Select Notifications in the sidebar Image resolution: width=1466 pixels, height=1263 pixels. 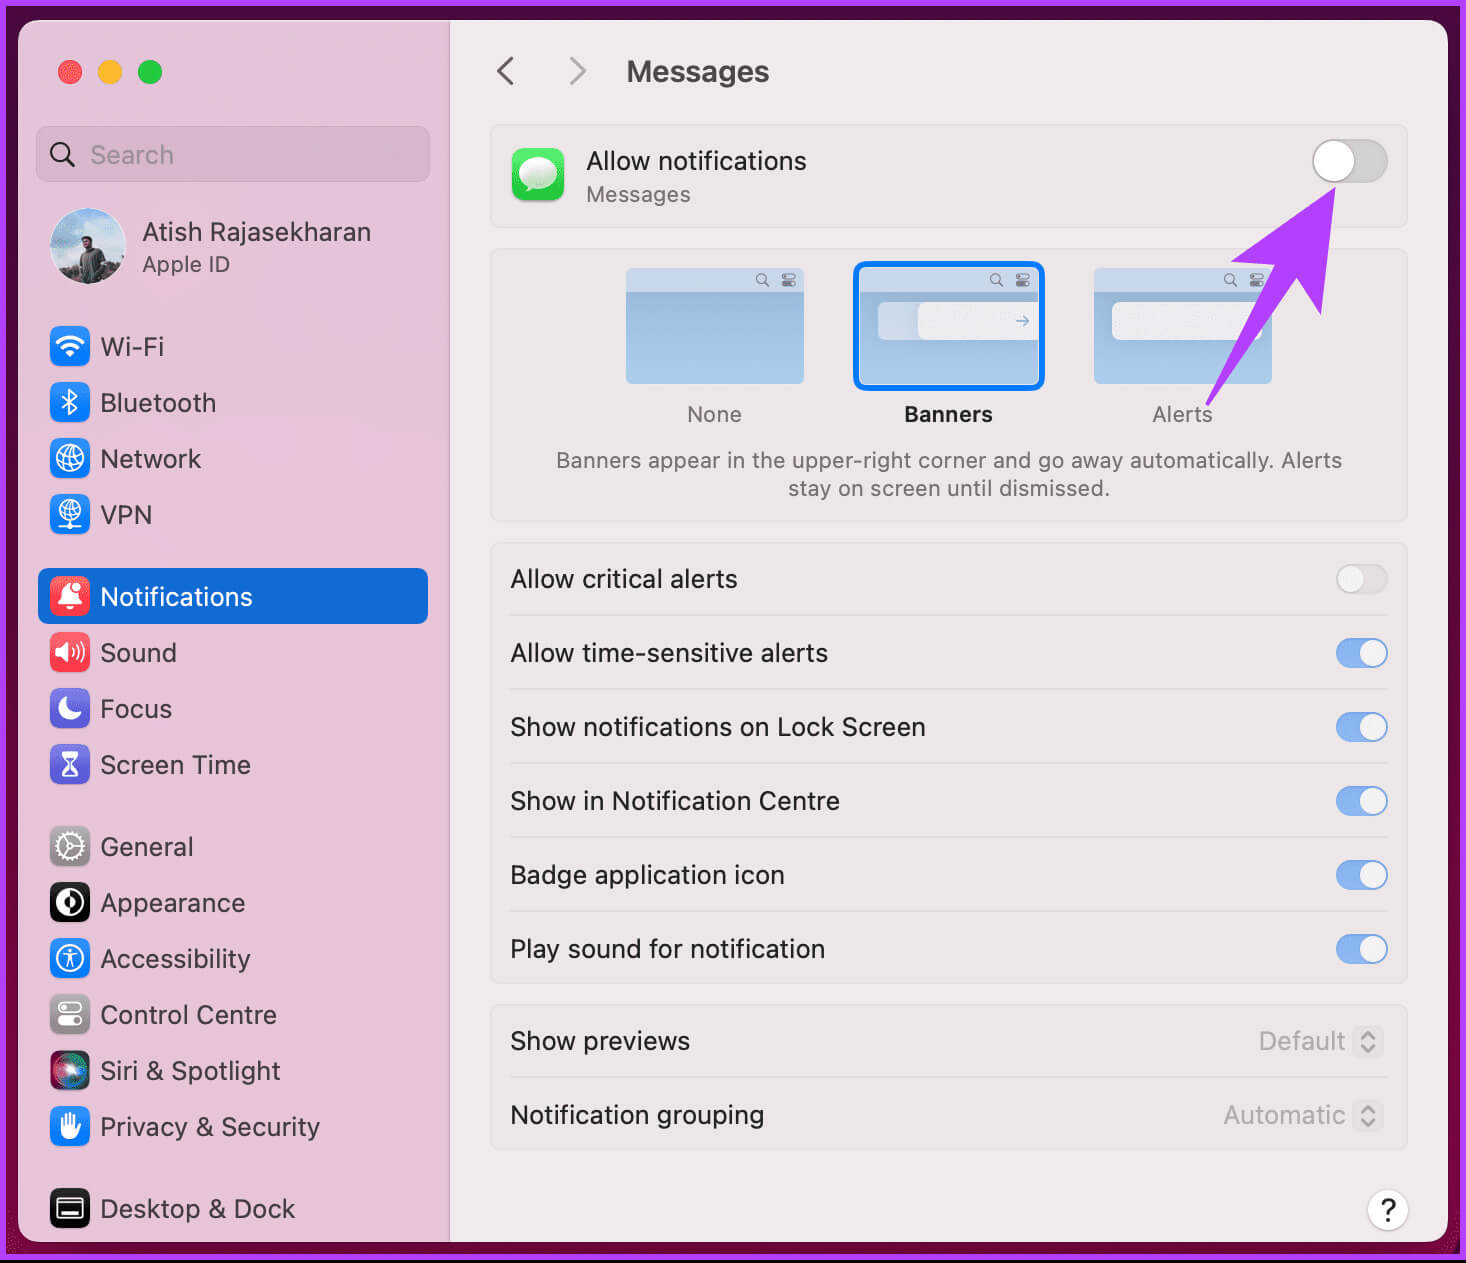(x=233, y=597)
